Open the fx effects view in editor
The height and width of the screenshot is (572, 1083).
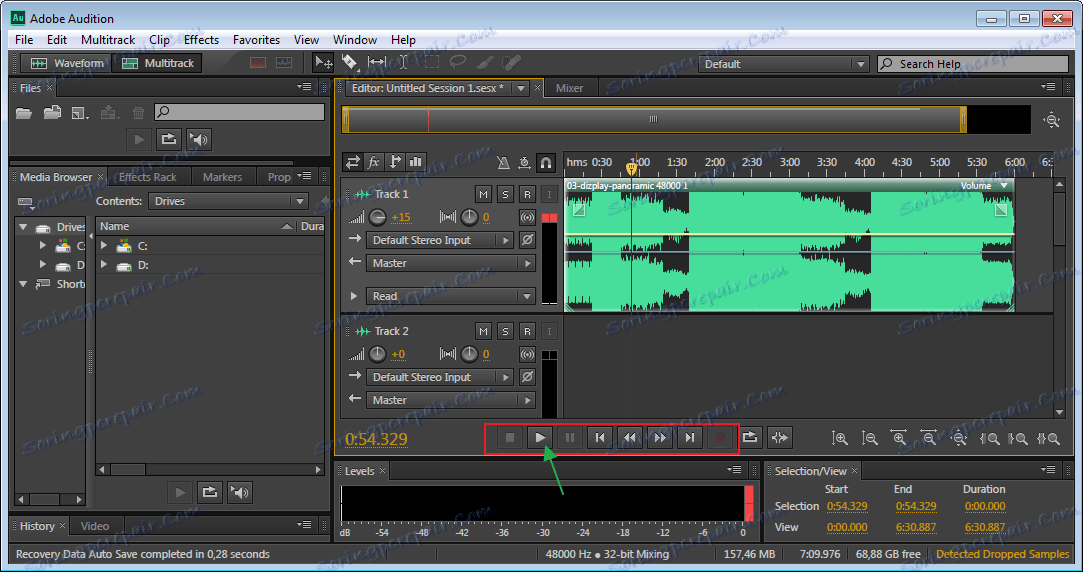coord(374,162)
